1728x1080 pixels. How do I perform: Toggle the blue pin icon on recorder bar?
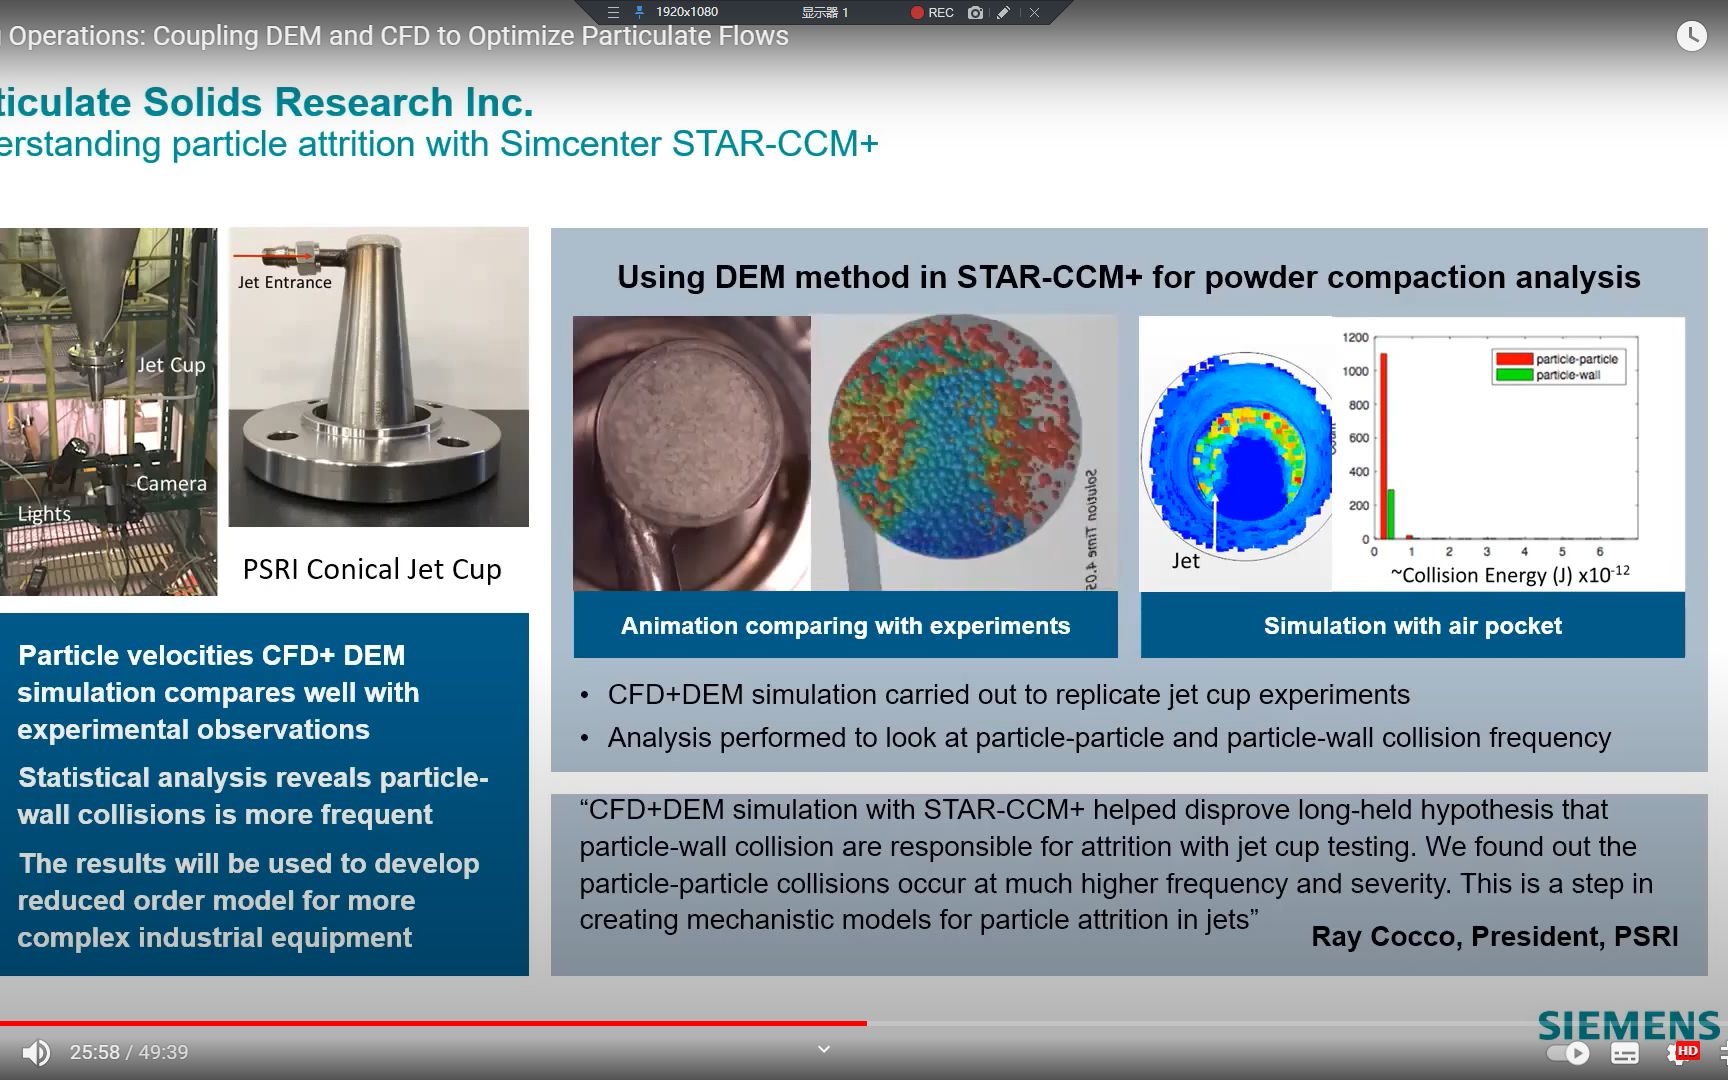coord(639,12)
